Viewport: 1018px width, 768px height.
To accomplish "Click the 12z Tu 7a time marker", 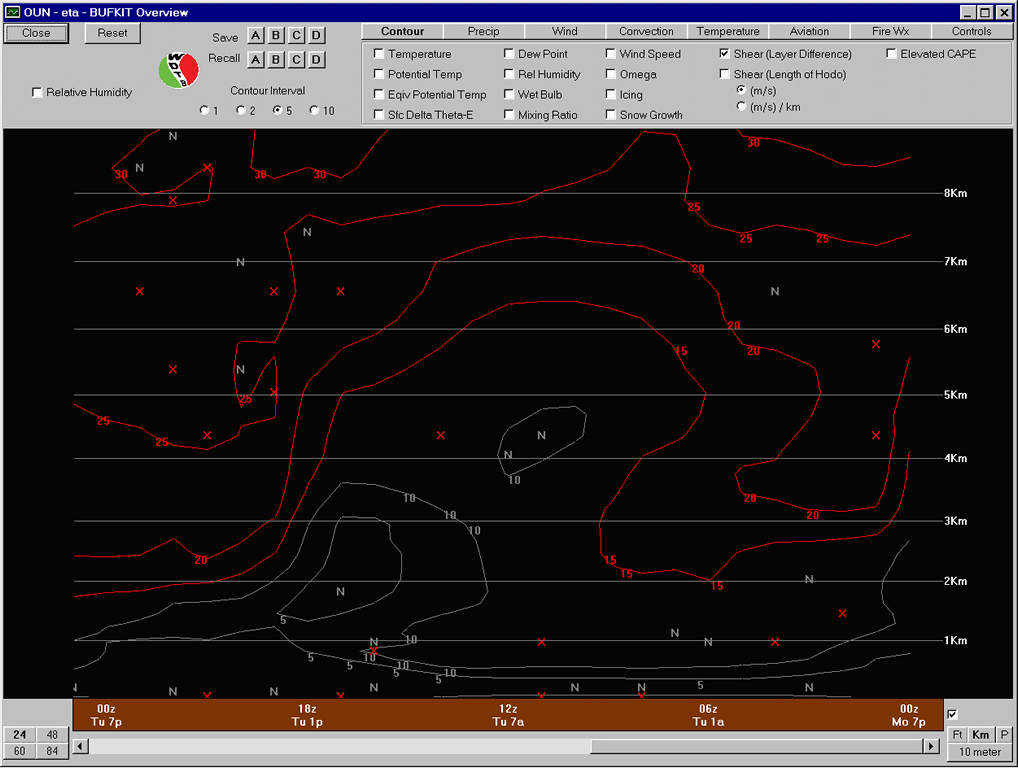I will 508,715.
